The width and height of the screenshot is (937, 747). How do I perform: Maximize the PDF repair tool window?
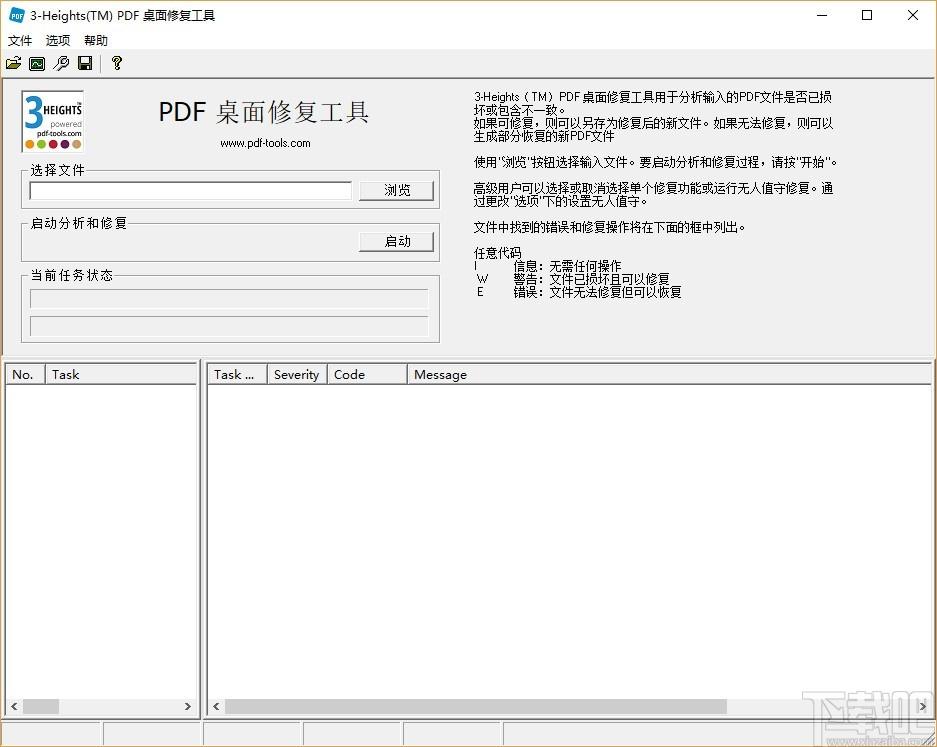point(867,15)
